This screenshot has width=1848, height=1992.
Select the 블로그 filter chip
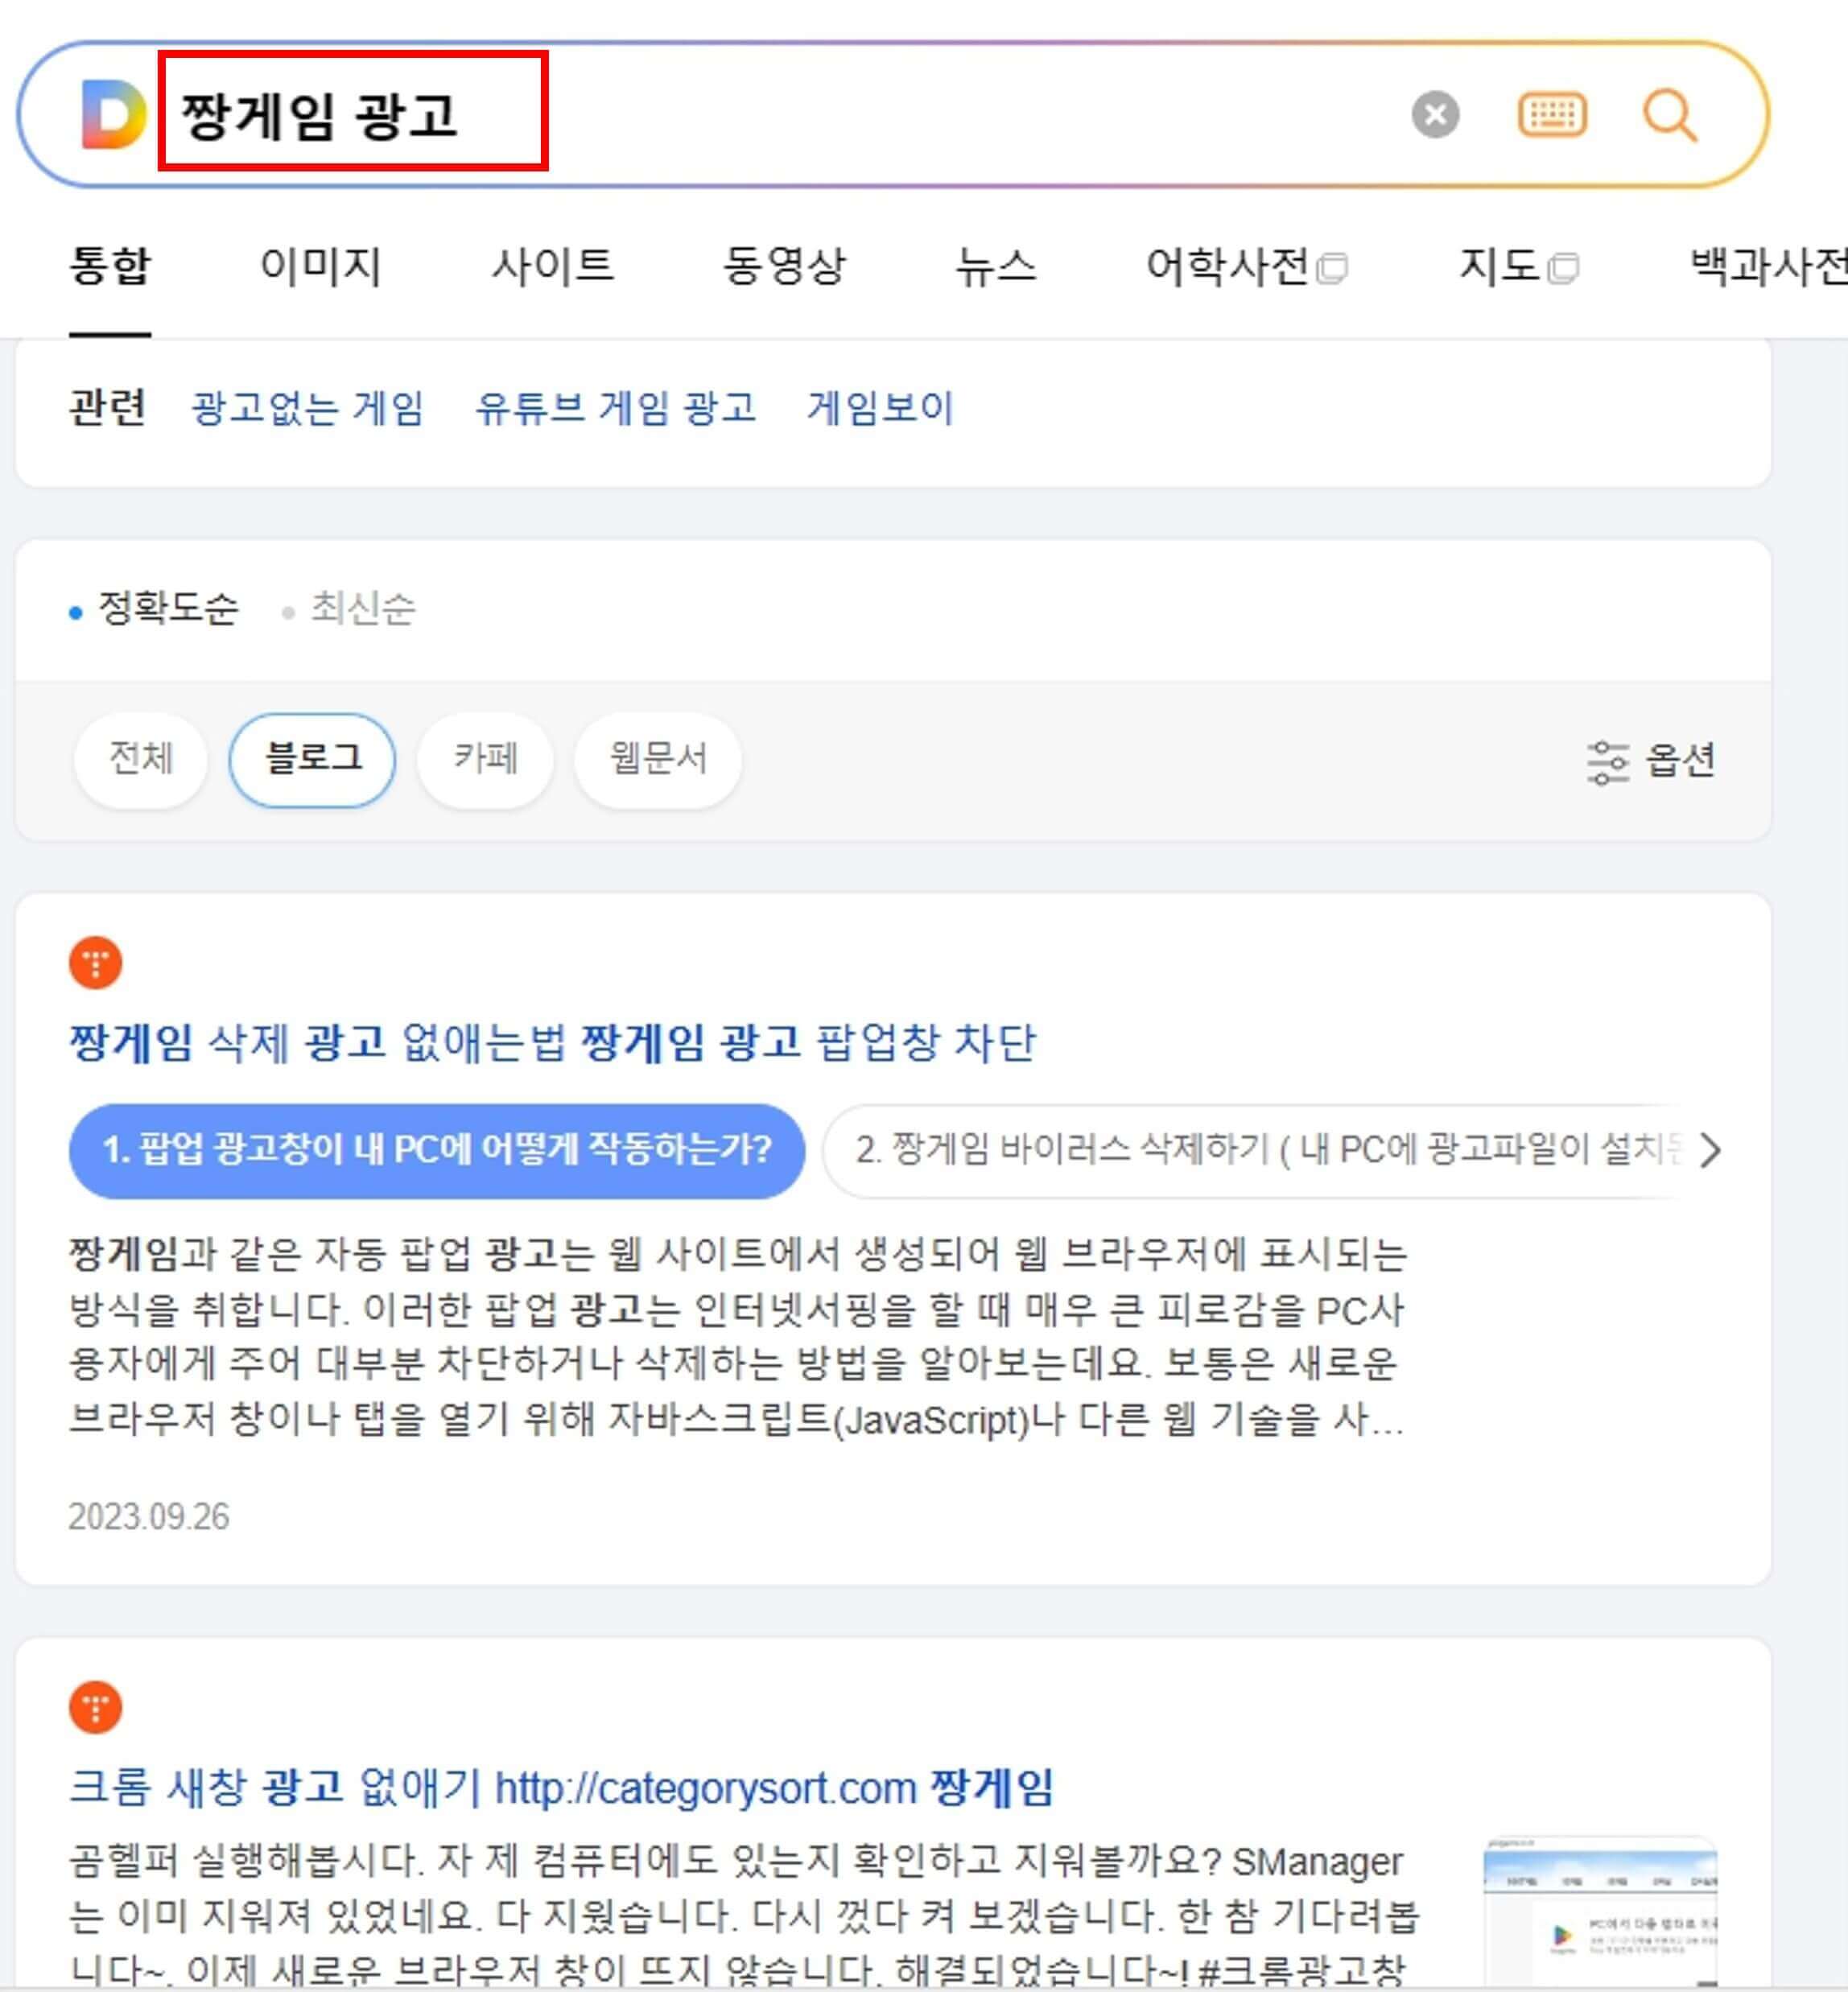click(x=312, y=759)
